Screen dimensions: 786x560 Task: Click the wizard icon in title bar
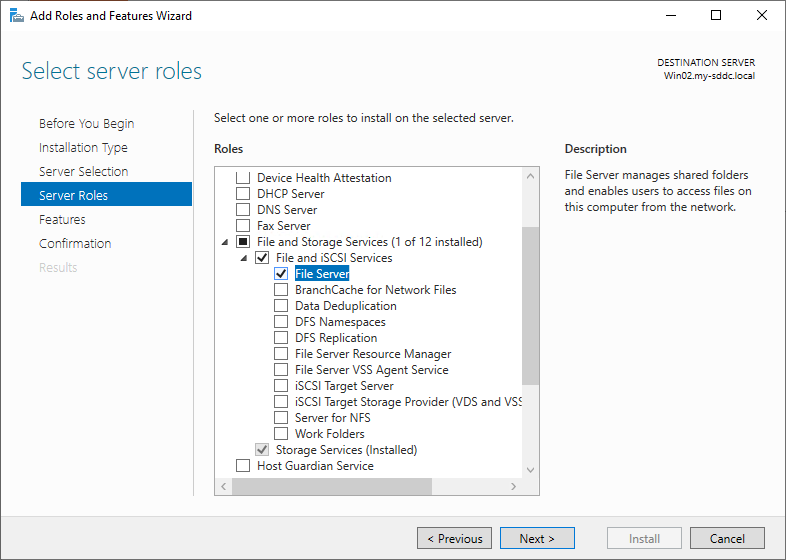pyautogui.click(x=16, y=15)
